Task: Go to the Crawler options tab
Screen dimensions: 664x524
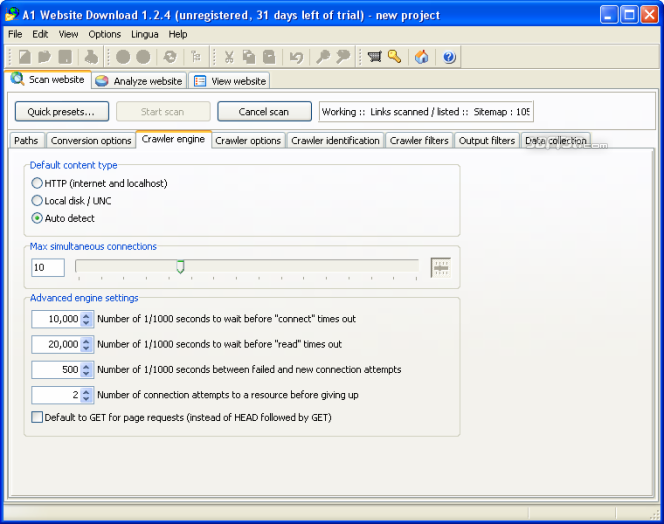Action: coord(248,141)
